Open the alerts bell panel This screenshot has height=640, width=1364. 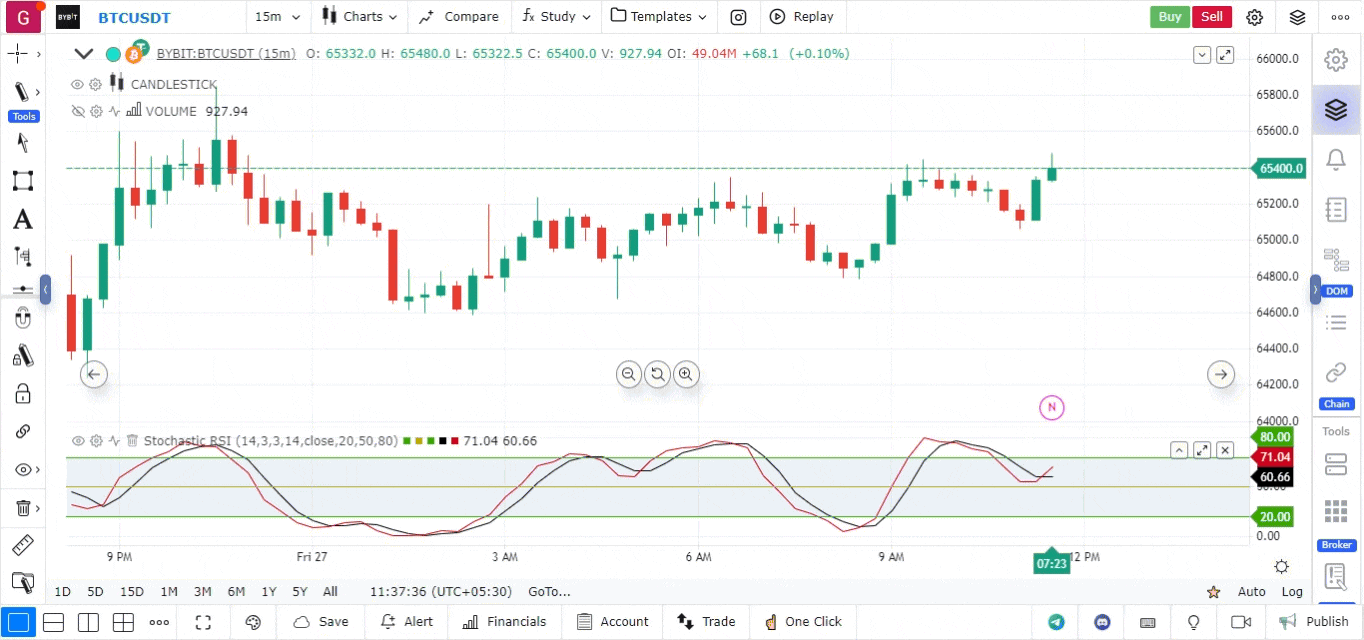click(1335, 159)
